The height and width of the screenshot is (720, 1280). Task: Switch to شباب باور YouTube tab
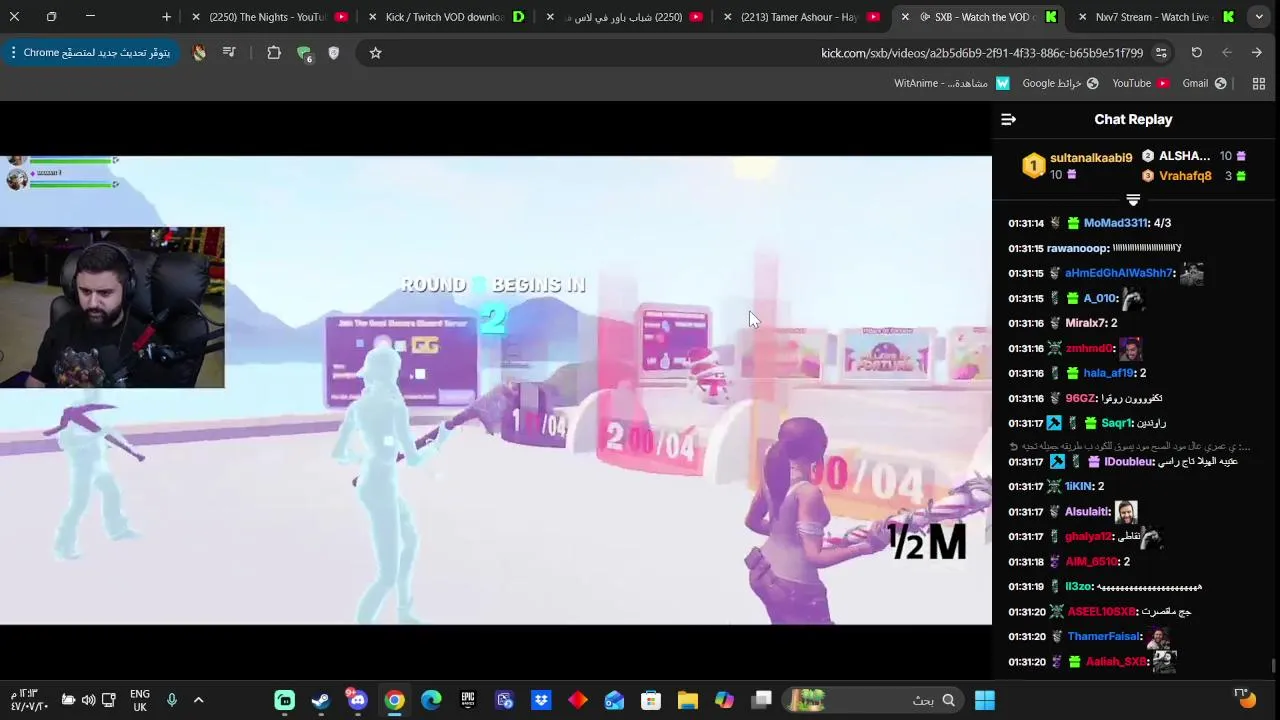click(626, 17)
